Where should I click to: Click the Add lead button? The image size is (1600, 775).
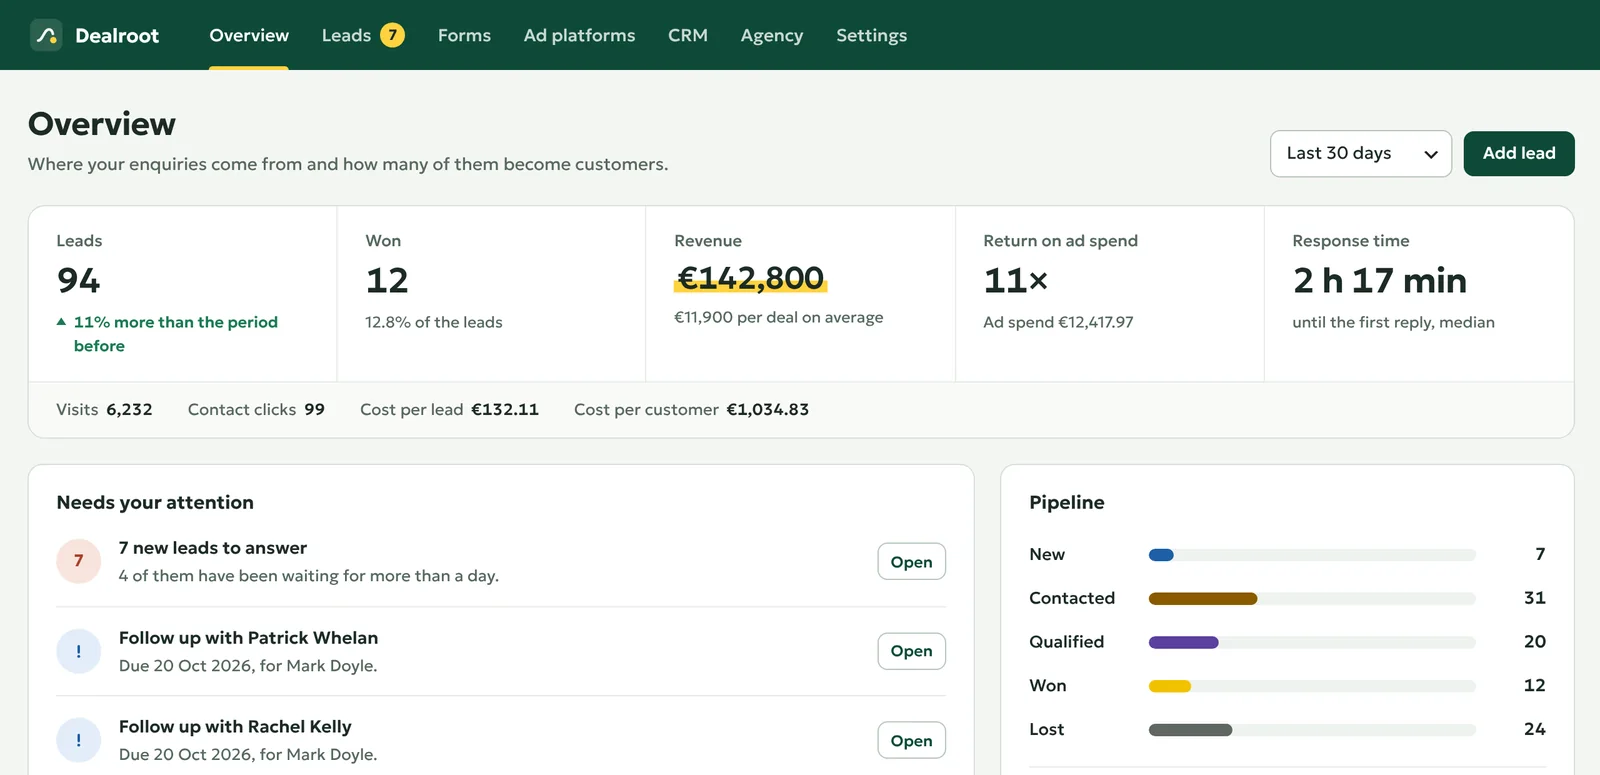[x=1519, y=154]
